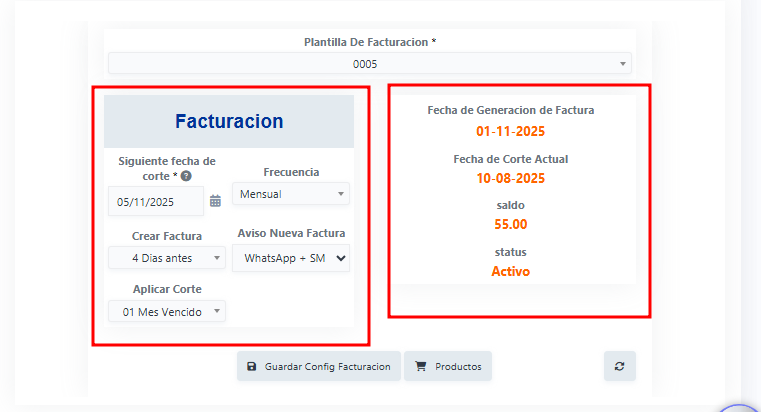Open the Crear Factura dropdown
The image size is (761, 412).
167,258
